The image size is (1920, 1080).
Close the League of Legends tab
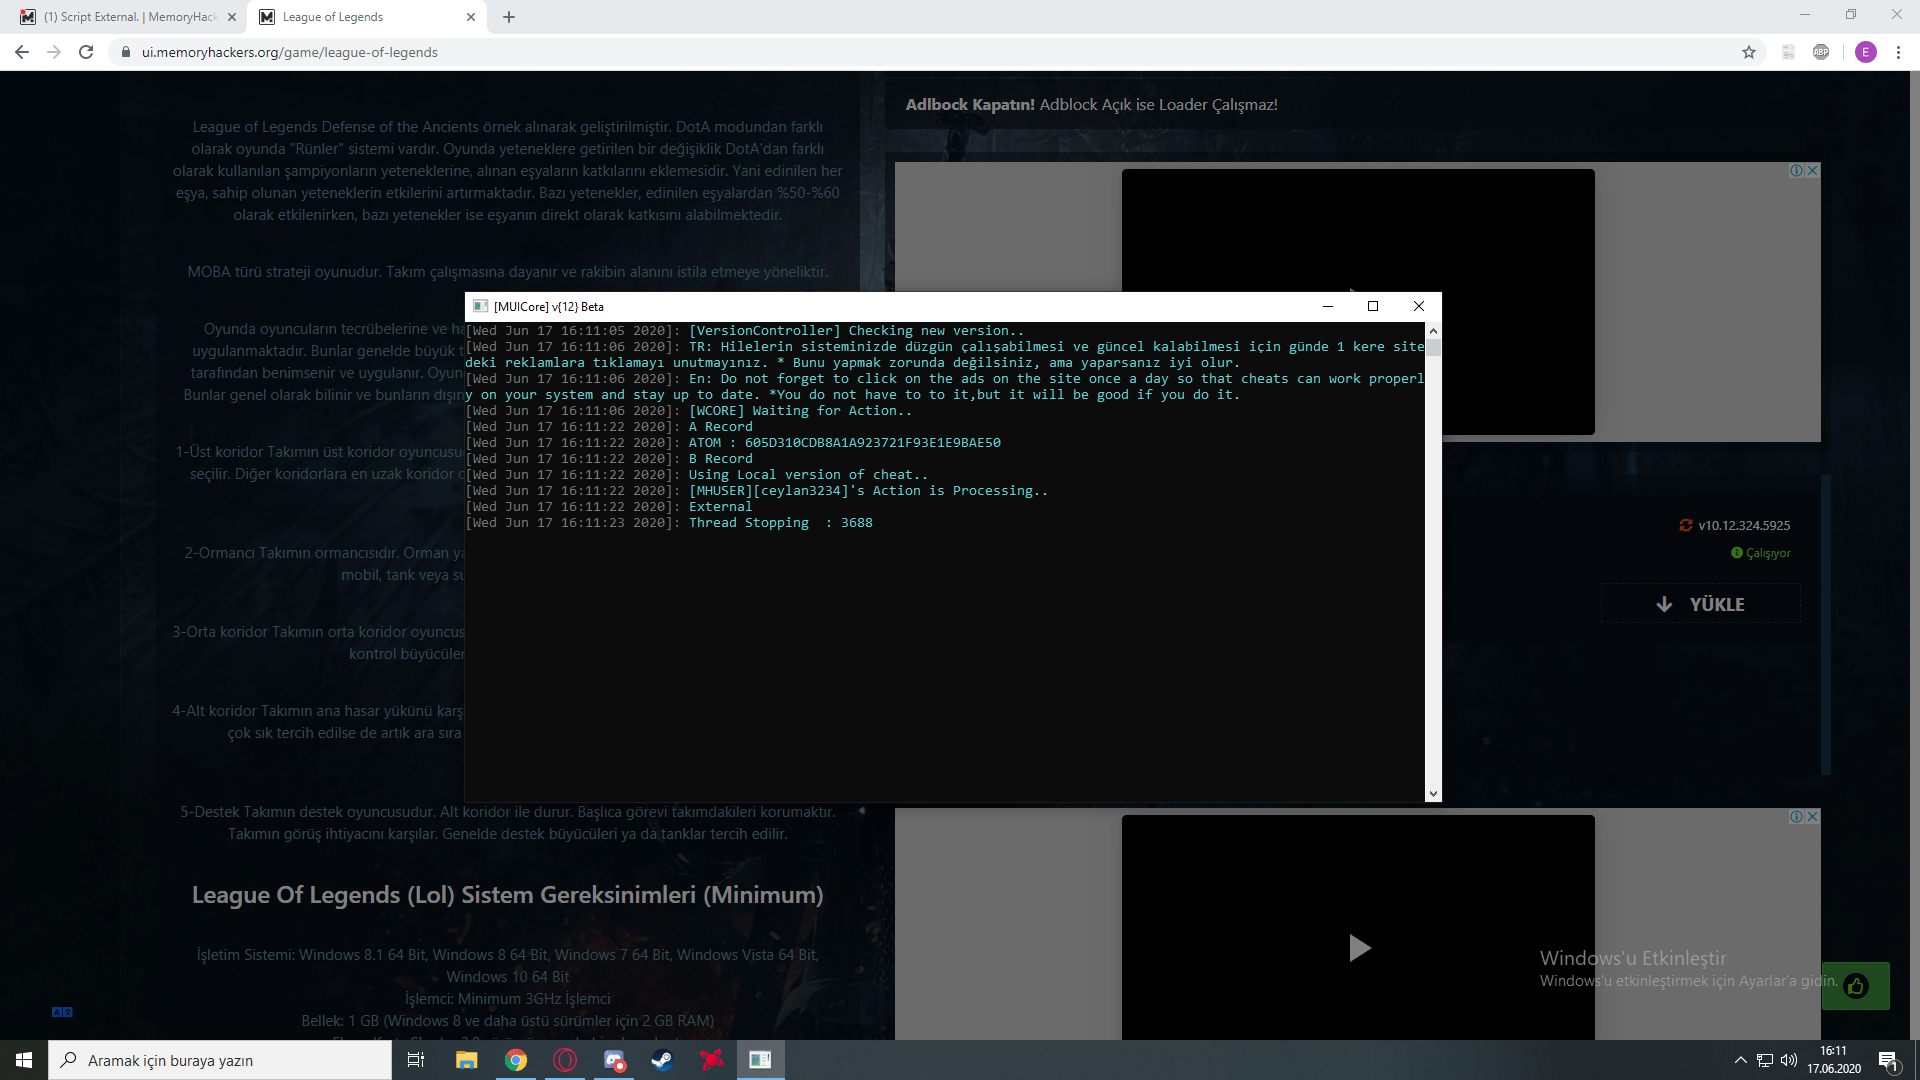471,17
